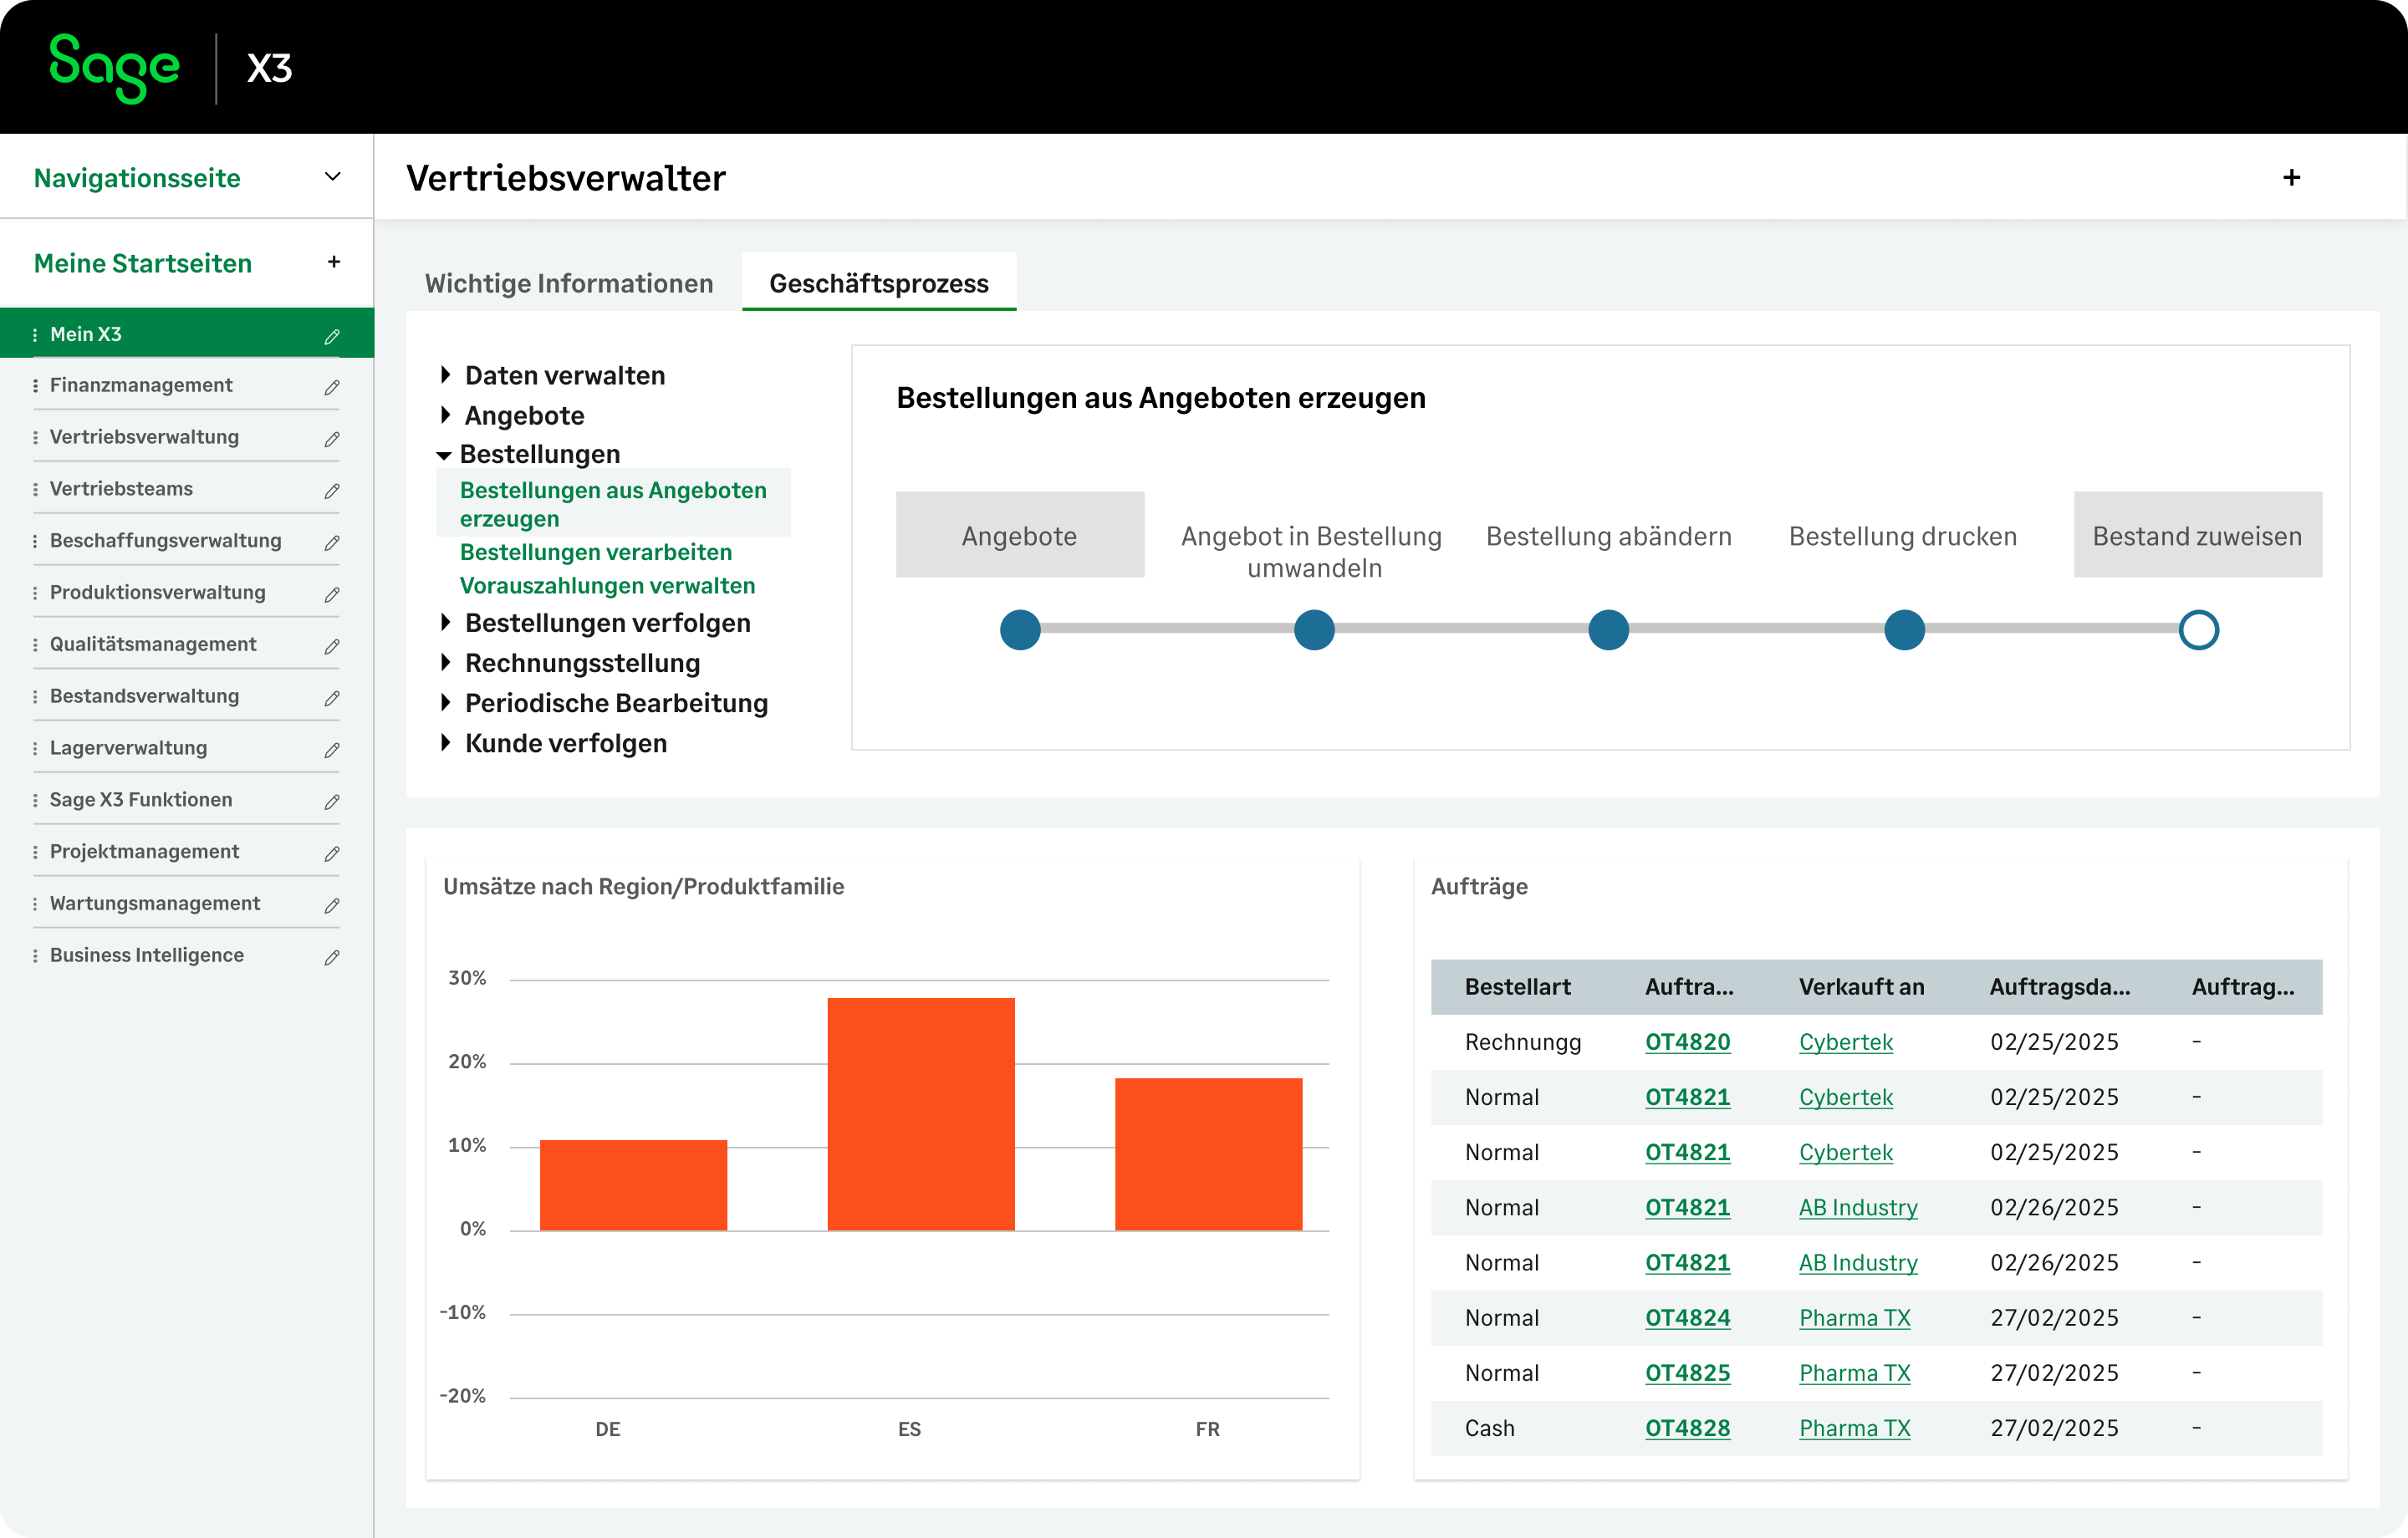Open the Bestellungen verarbeiten link
The image size is (2408, 1538).
click(595, 552)
